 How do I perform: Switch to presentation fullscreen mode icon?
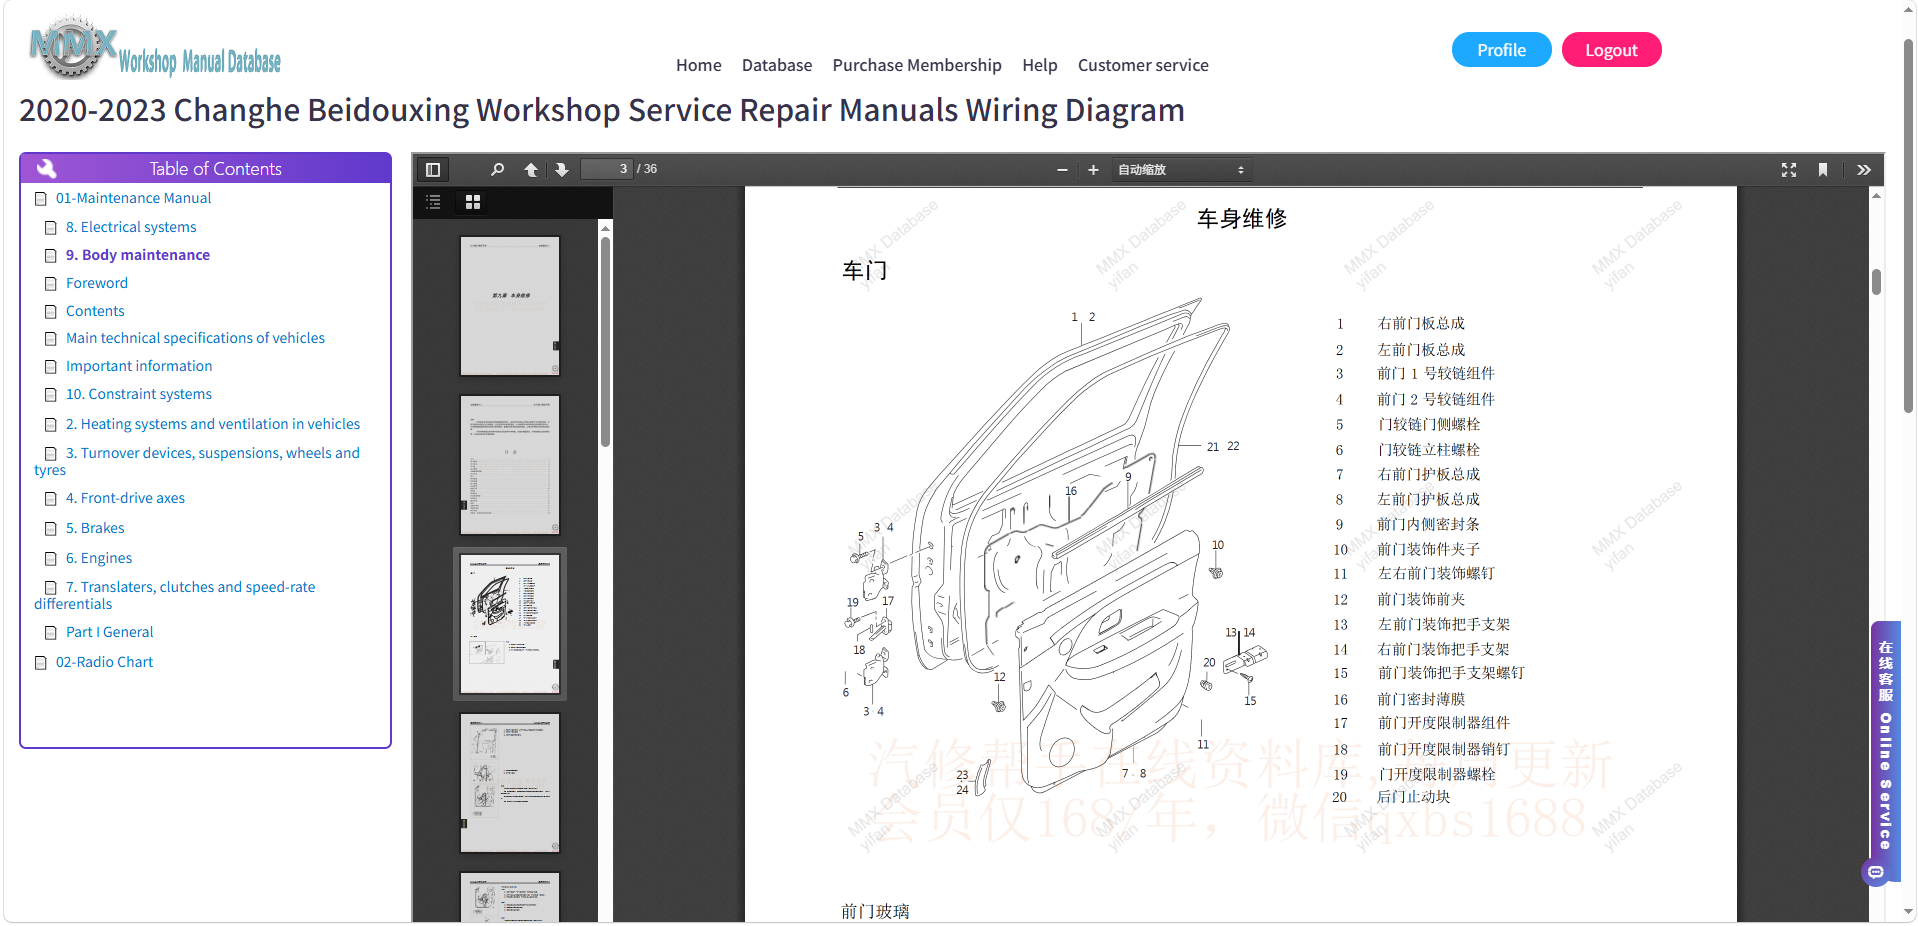click(x=1789, y=170)
